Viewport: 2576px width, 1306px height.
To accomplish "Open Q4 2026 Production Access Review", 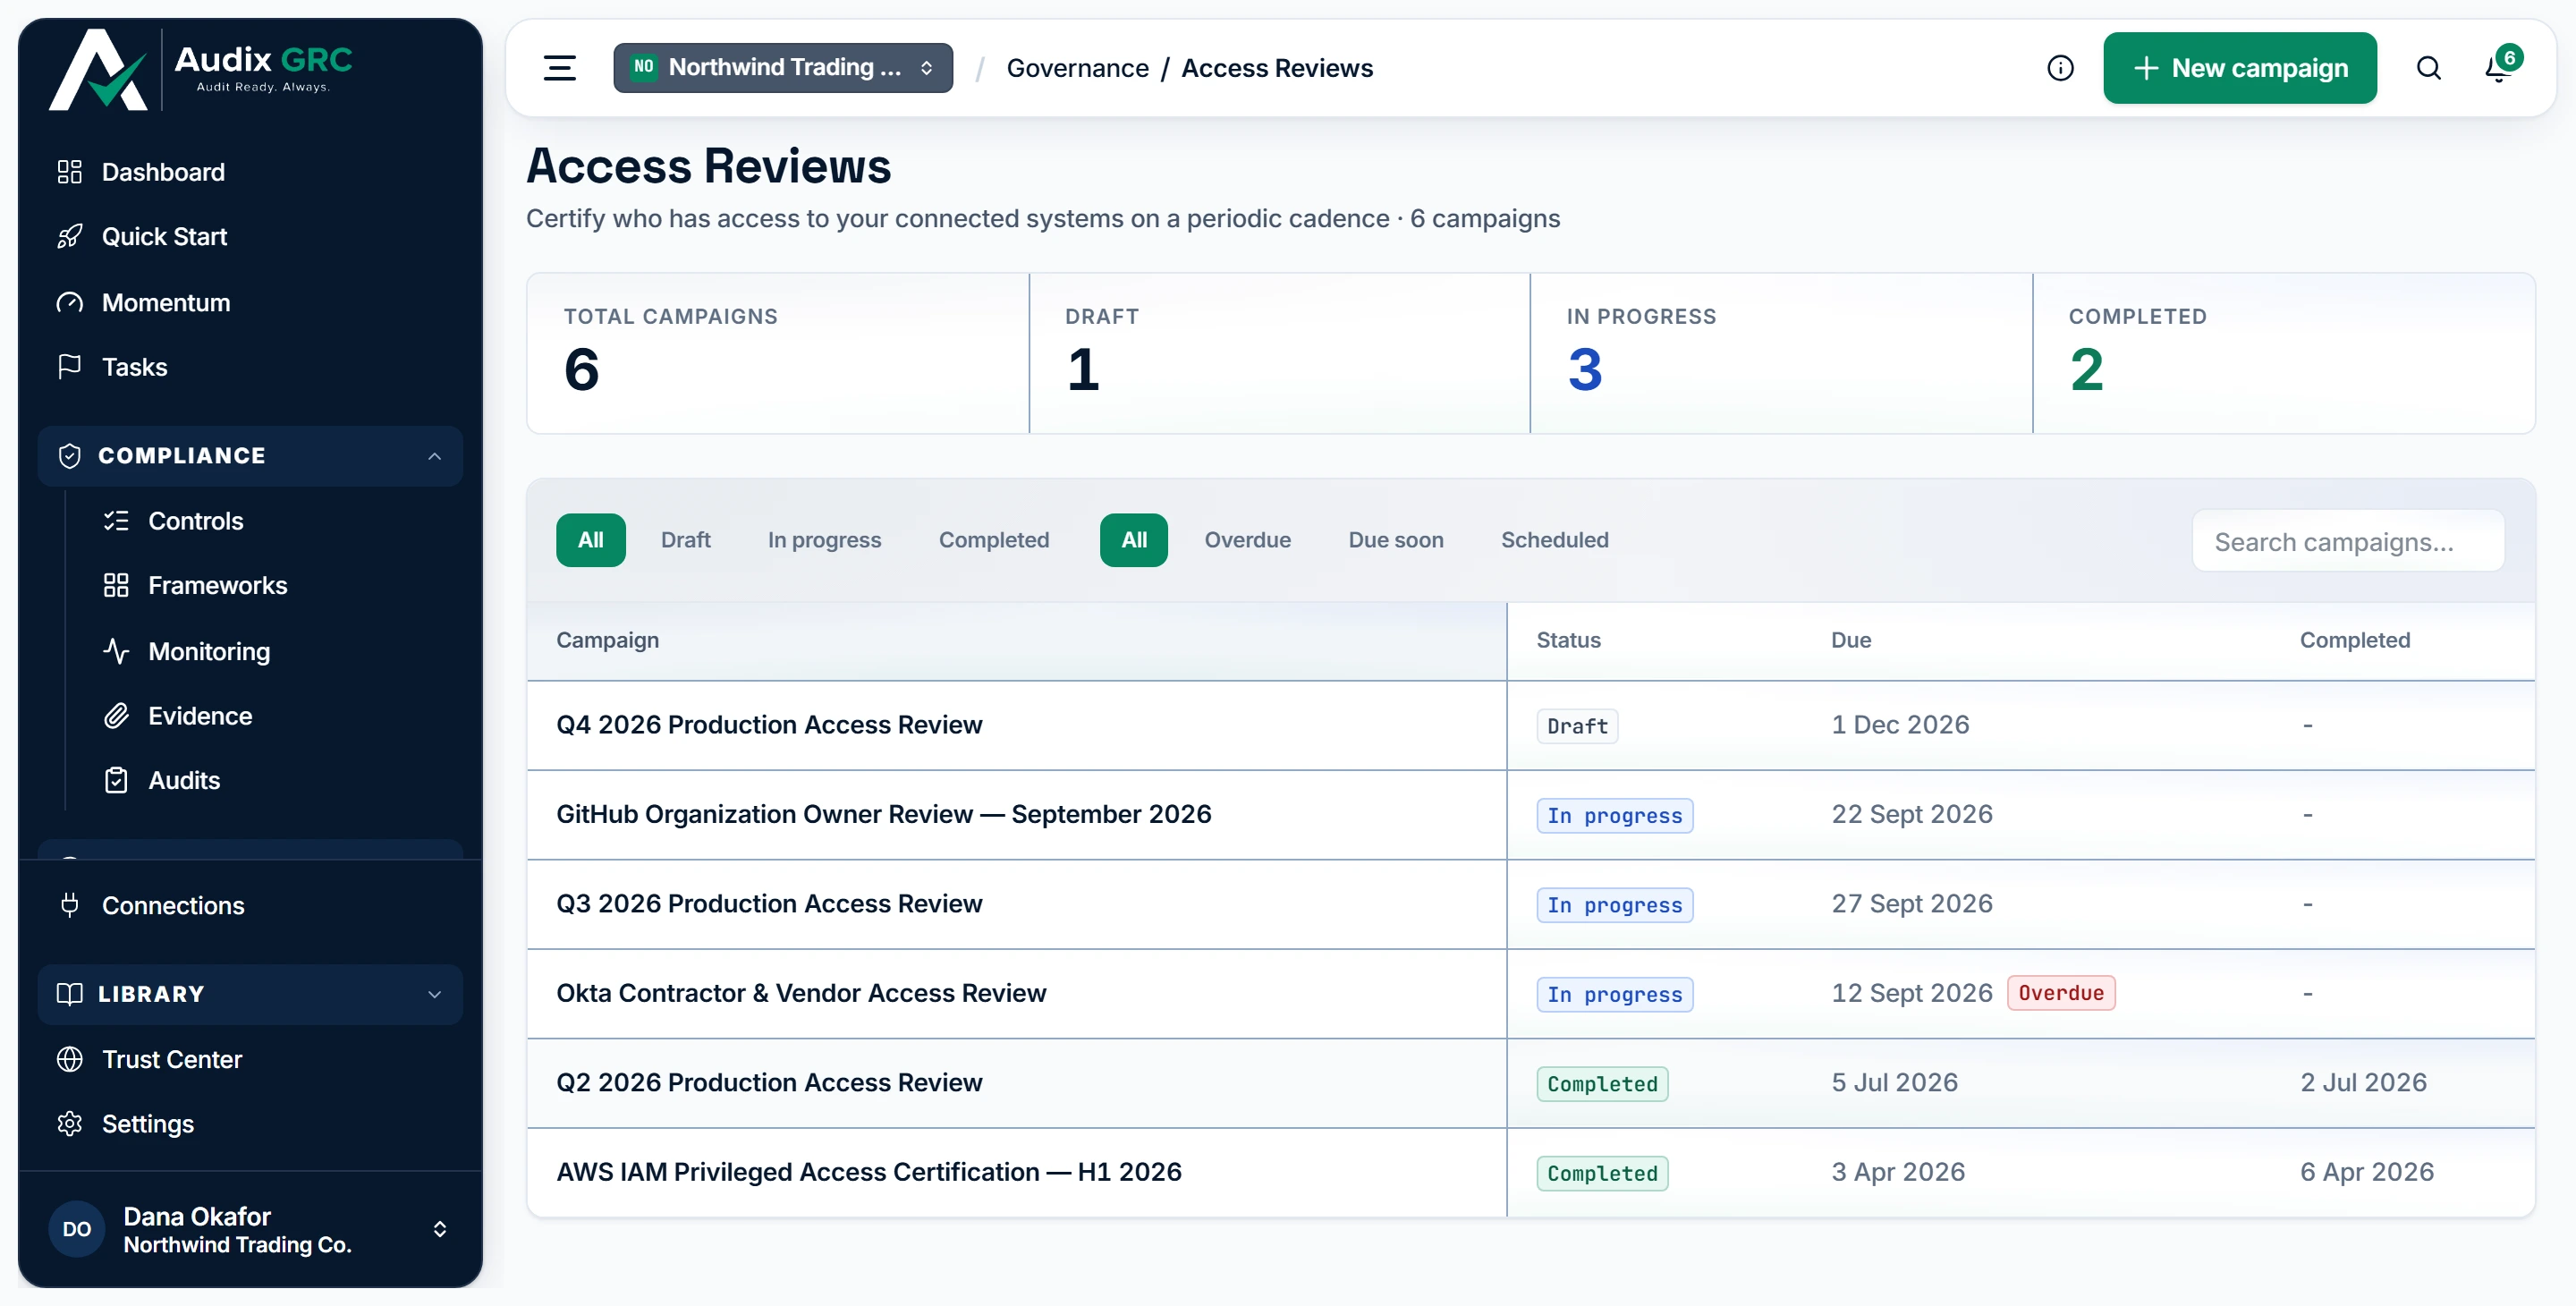I will tap(769, 725).
